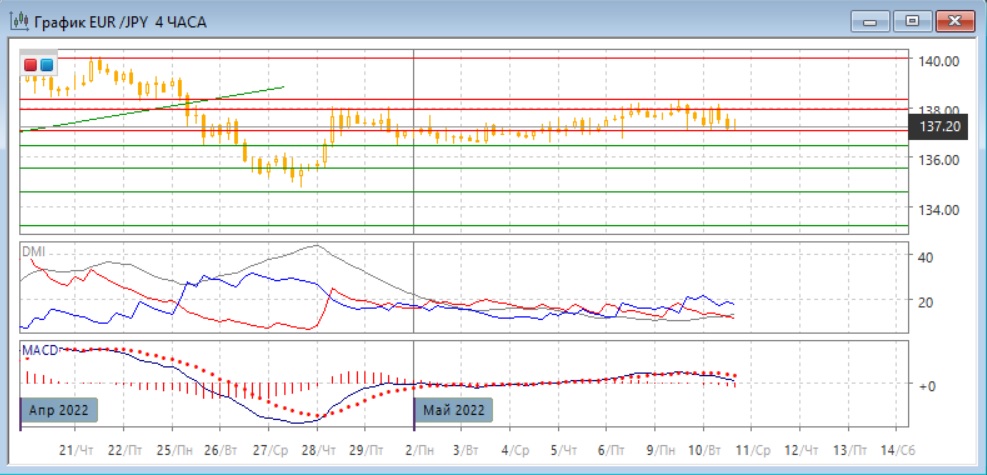Close the EUR/JPY chart window
Screen dimensions: 987x475
coord(953,21)
